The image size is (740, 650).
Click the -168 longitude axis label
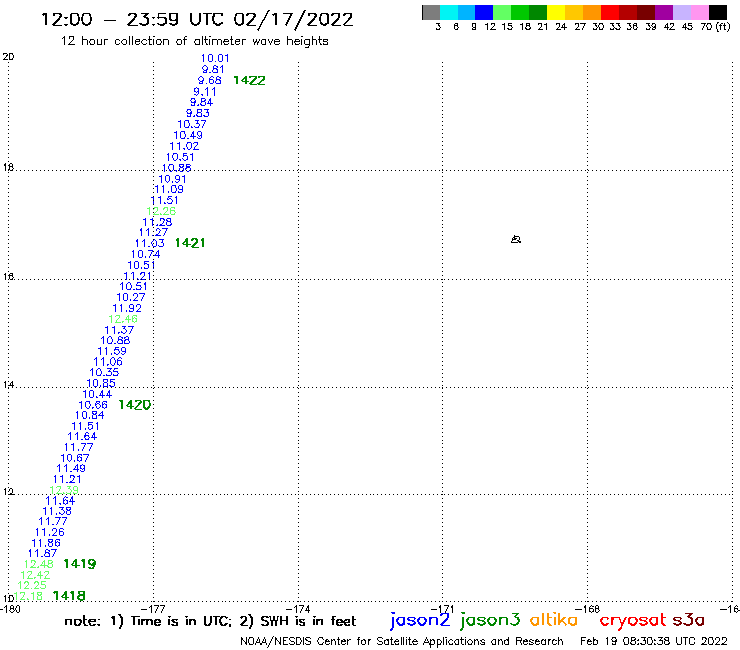tap(588, 609)
